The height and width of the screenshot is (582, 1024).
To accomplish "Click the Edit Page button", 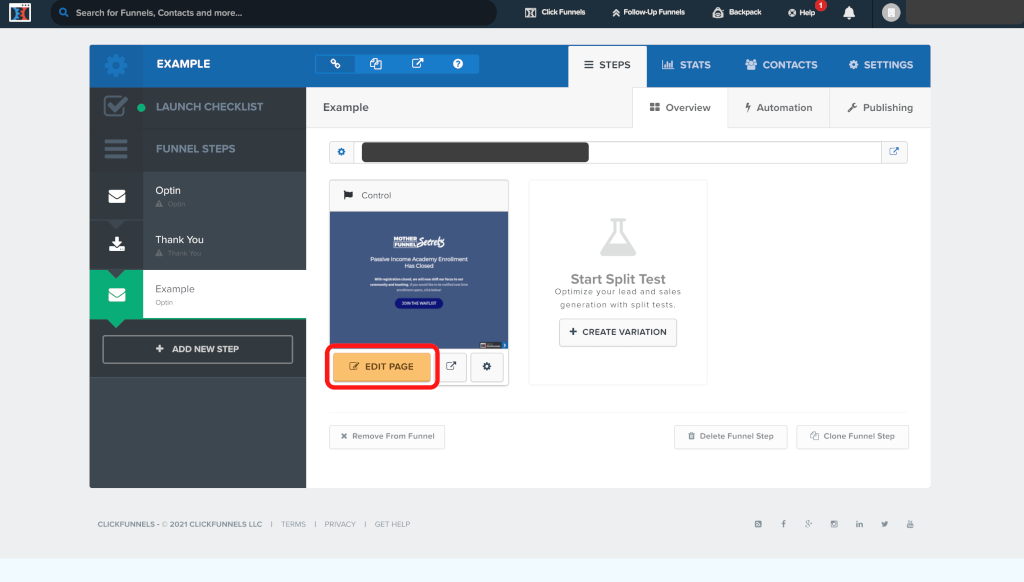I will 381,367.
